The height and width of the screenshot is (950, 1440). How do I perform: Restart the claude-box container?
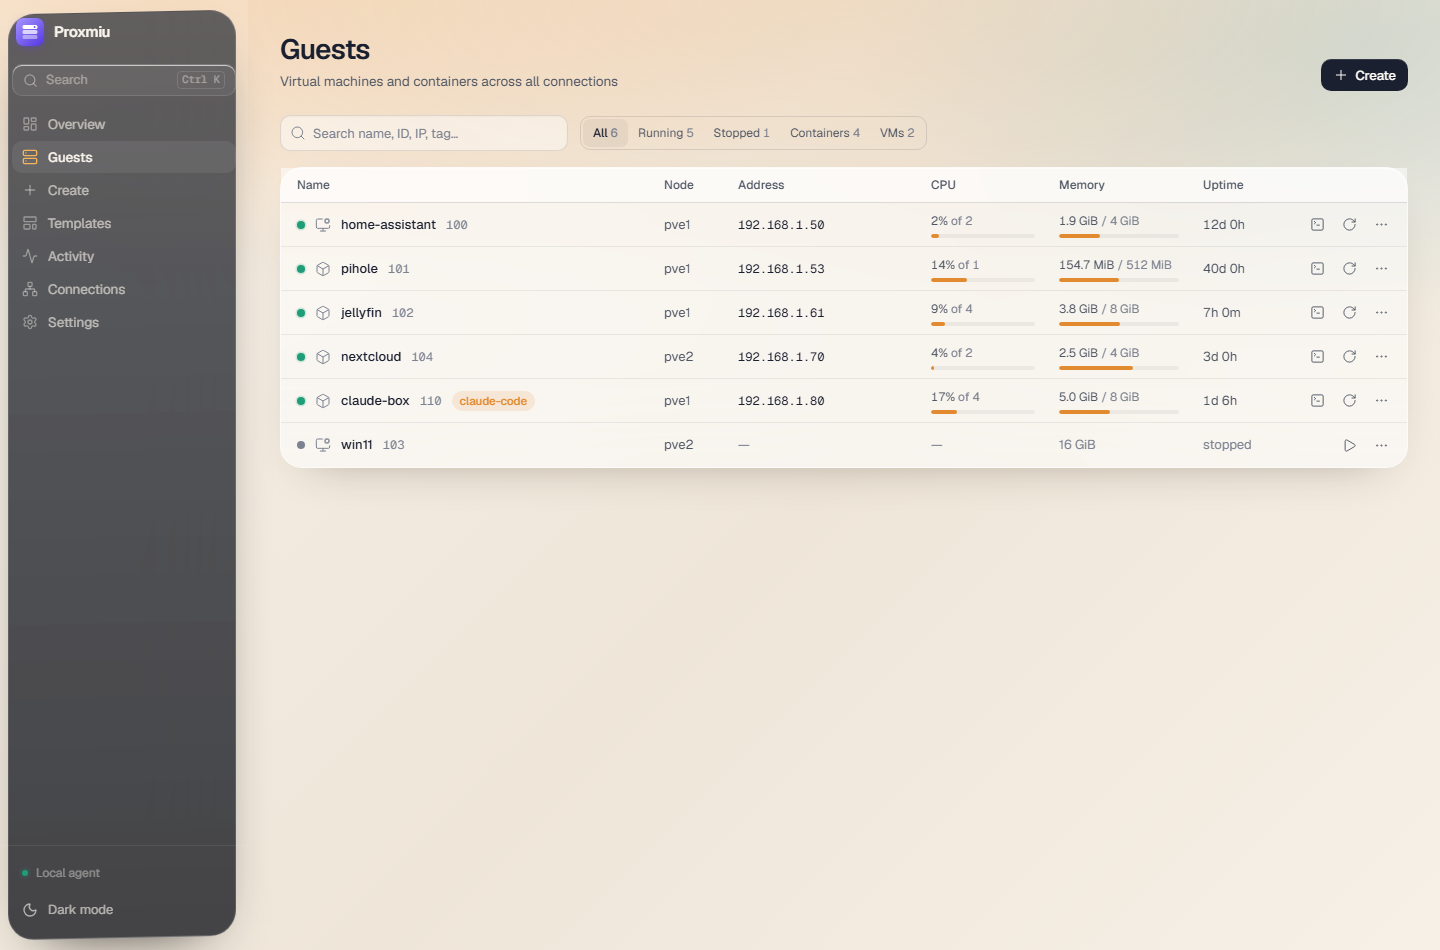pyautogui.click(x=1349, y=401)
